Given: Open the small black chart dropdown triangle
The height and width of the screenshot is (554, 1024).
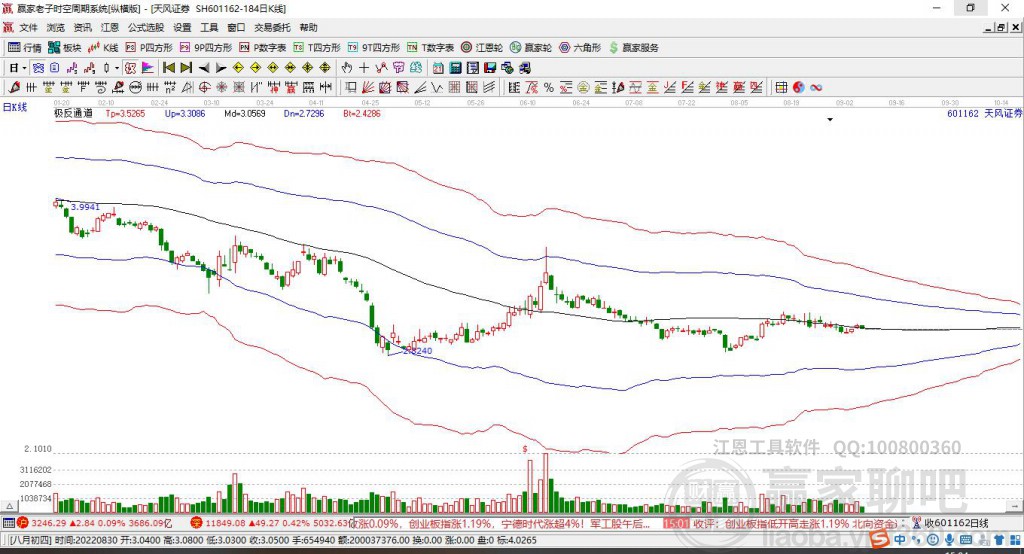Looking at the screenshot, I should 830,120.
